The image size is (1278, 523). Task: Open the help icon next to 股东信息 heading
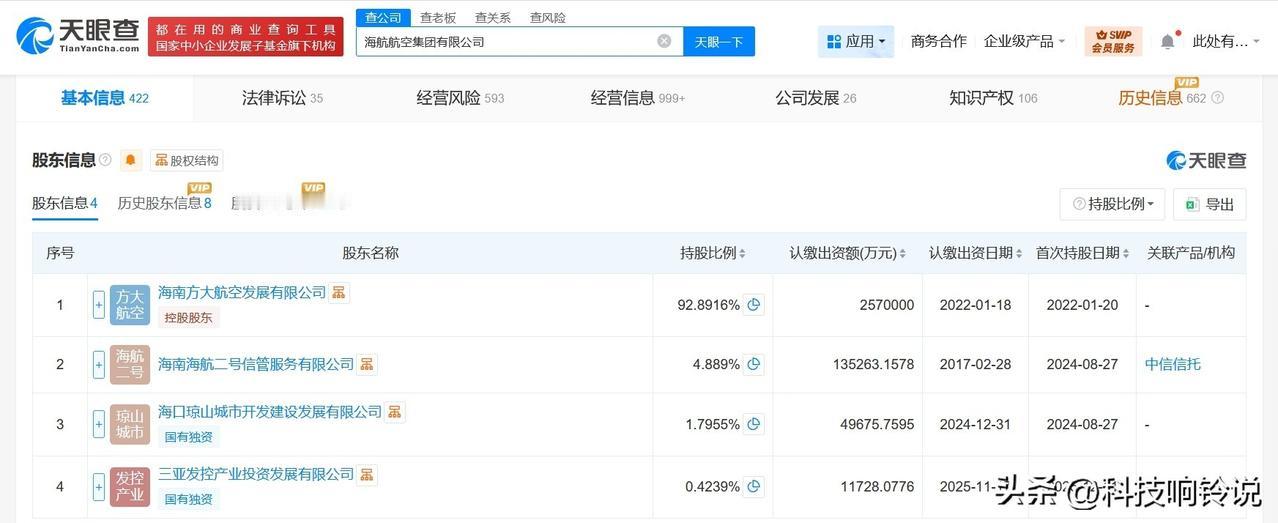pyautogui.click(x=105, y=160)
